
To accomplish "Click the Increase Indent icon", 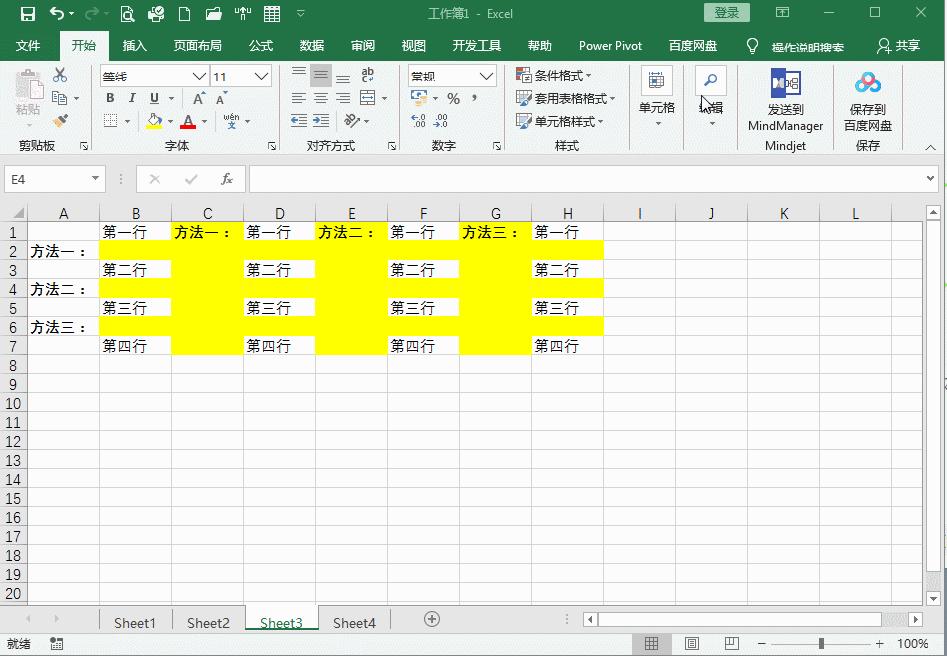I will (x=321, y=121).
